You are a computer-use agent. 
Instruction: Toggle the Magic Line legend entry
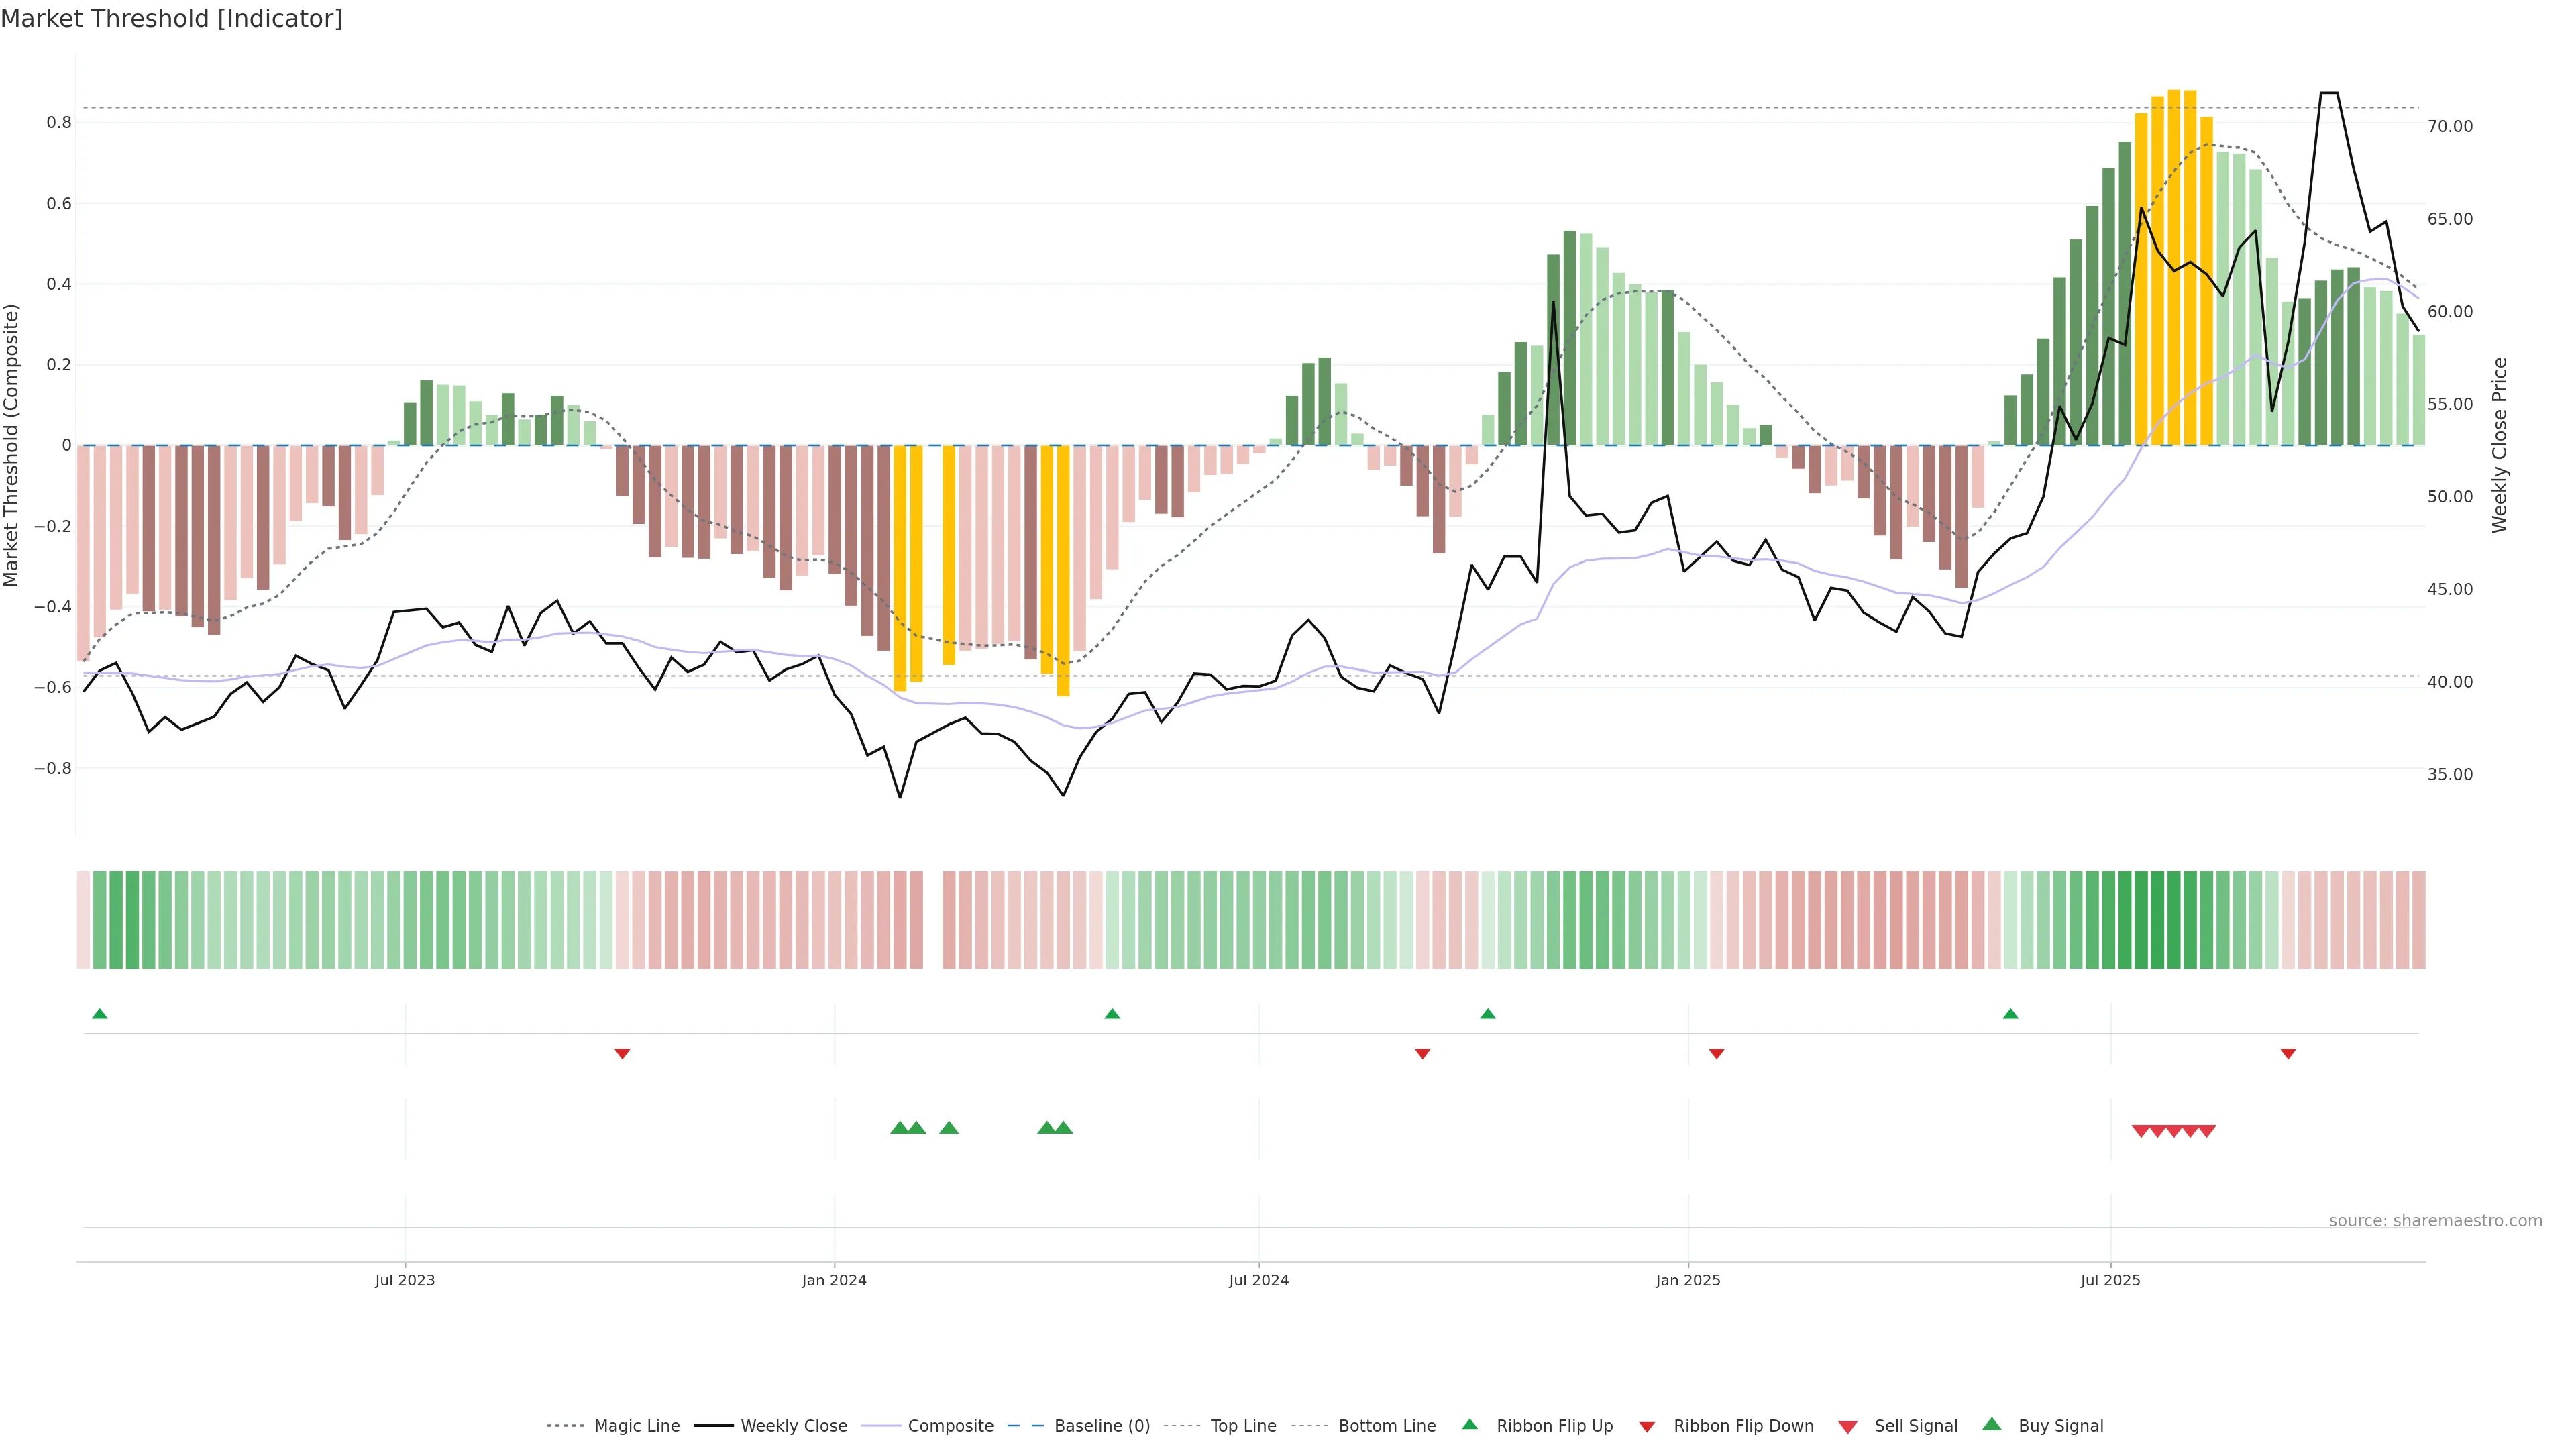point(636,1426)
